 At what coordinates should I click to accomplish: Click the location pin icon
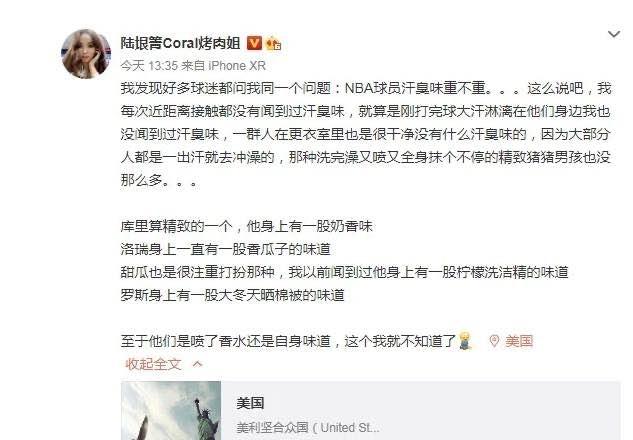click(x=494, y=341)
